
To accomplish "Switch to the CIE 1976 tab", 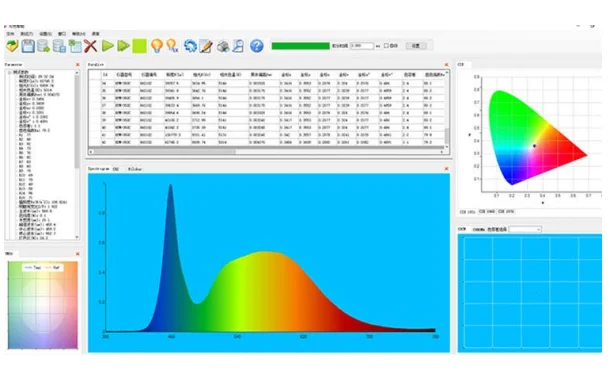I will coord(506,212).
